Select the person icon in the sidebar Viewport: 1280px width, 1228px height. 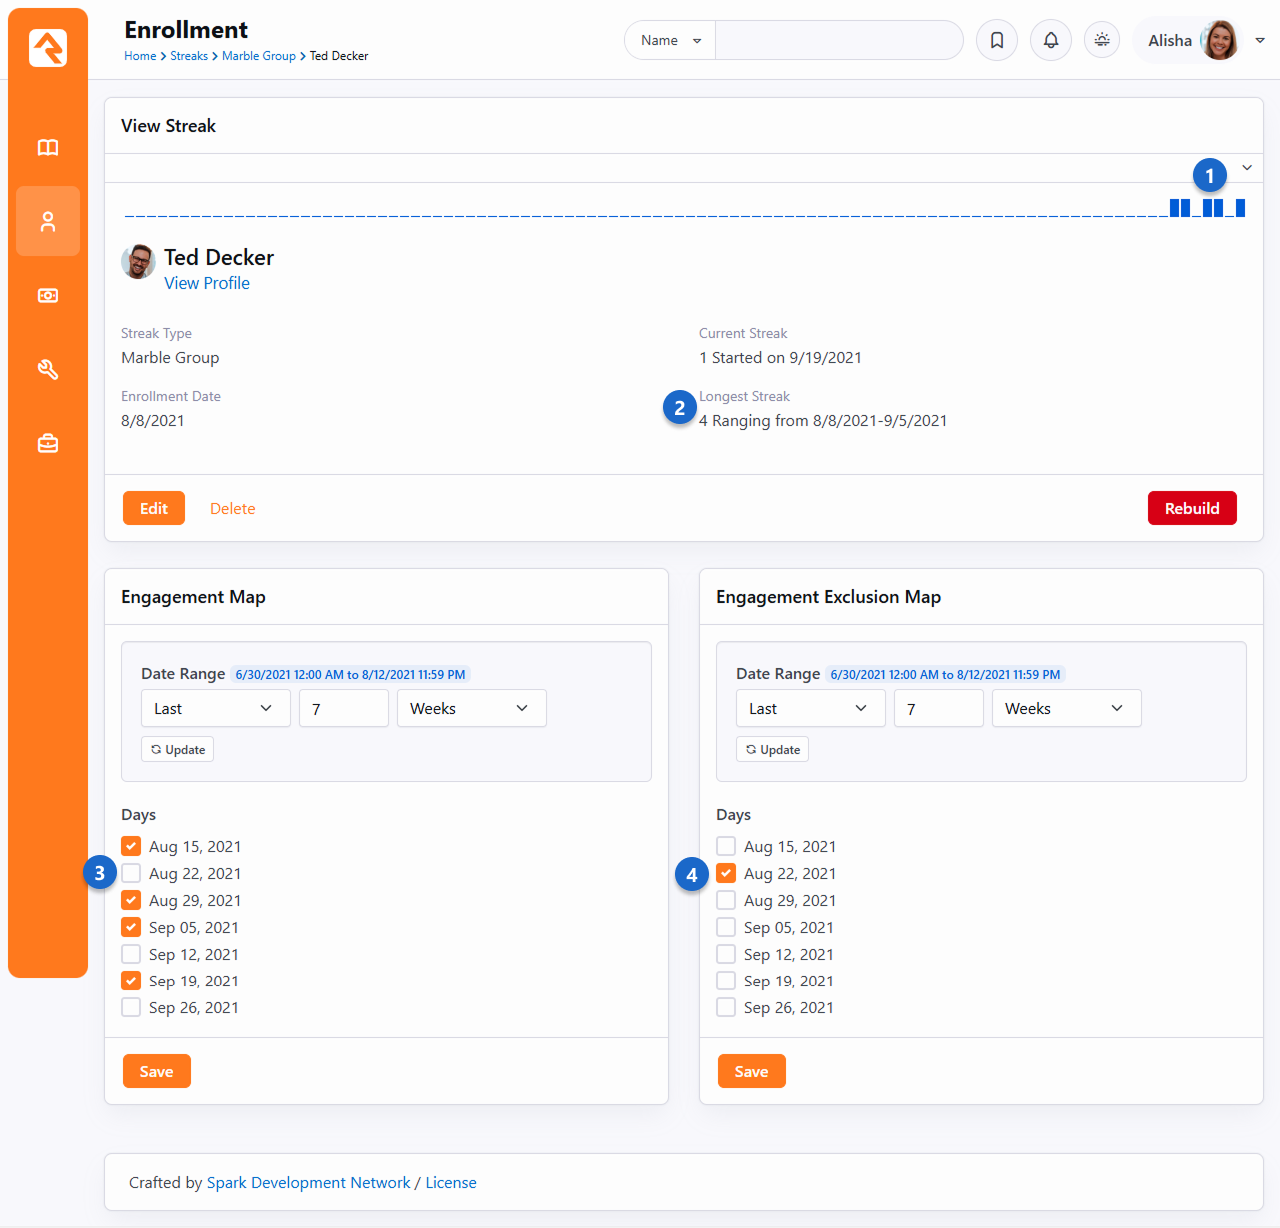(x=48, y=221)
